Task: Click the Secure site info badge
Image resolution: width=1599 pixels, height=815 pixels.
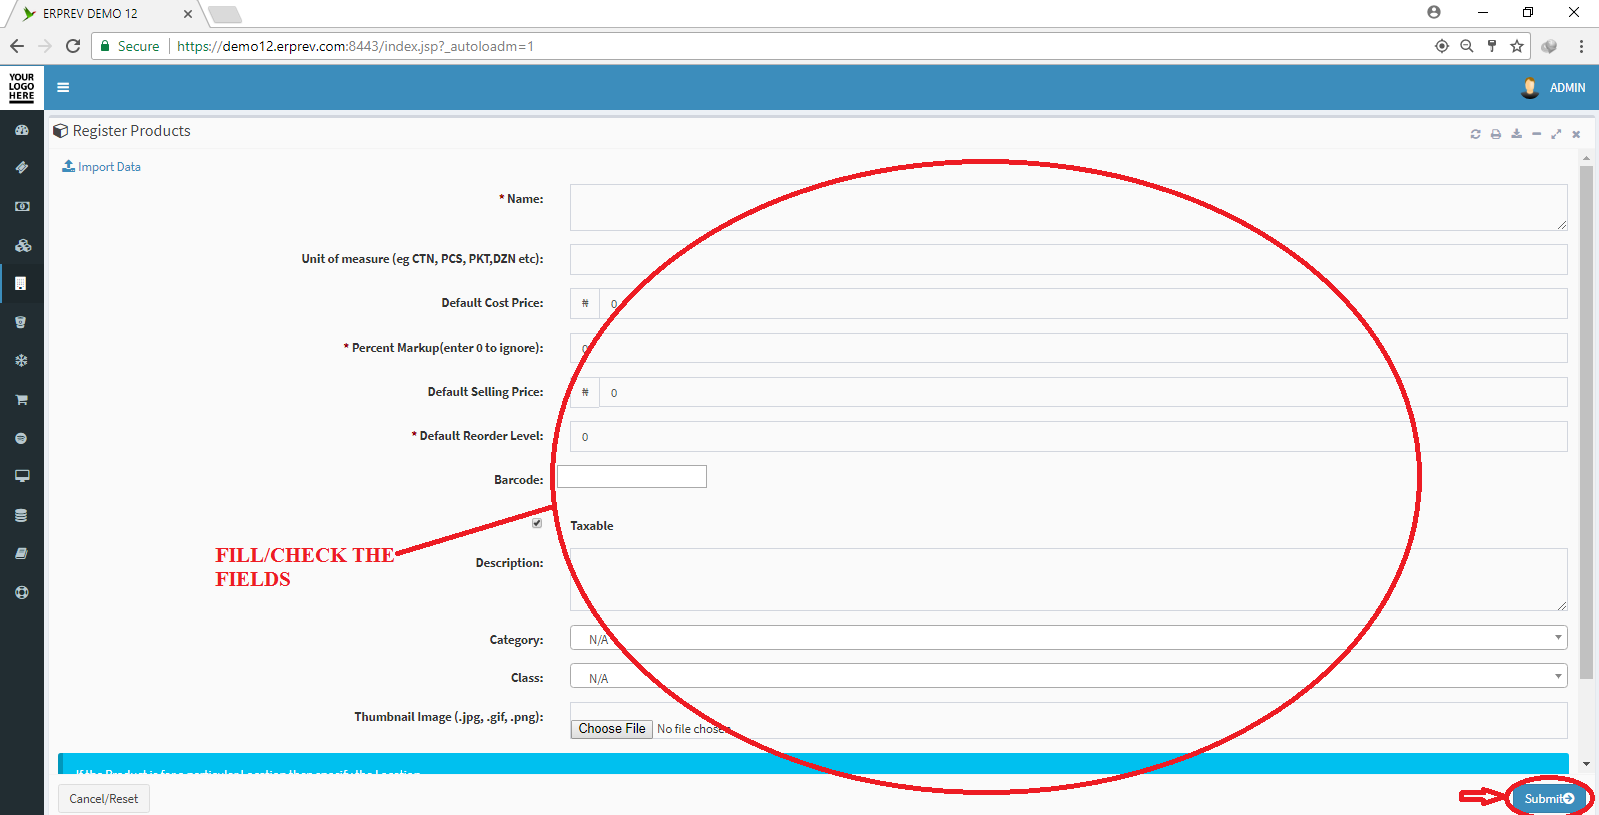Action: (130, 46)
